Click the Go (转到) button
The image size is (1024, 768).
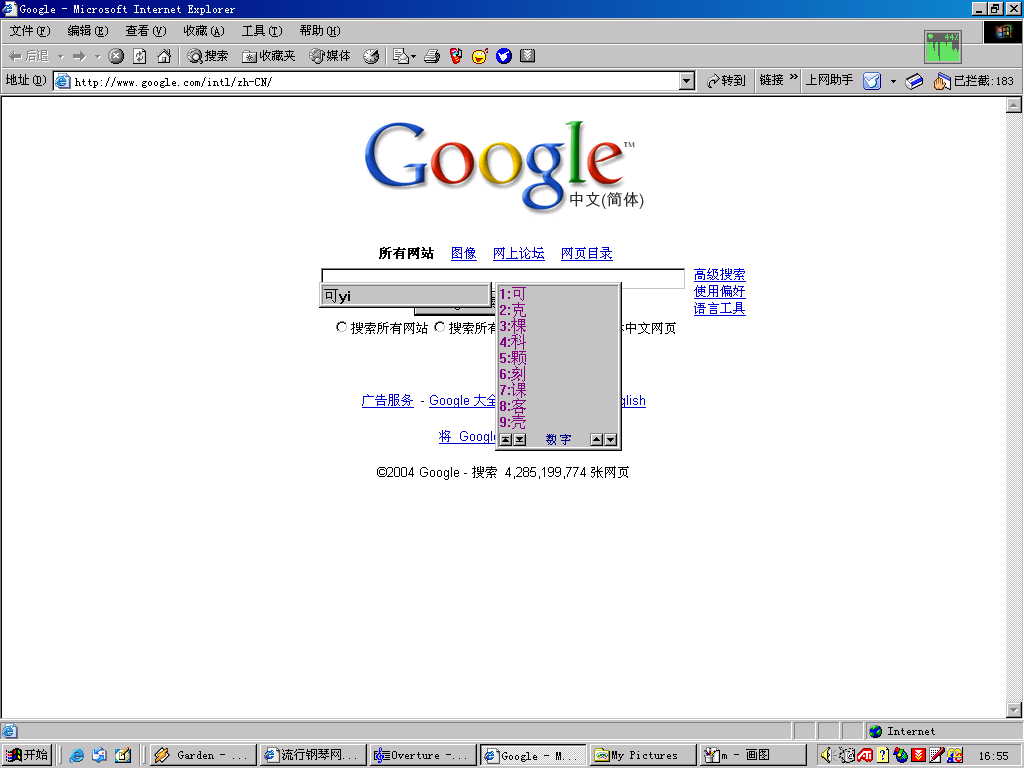726,80
